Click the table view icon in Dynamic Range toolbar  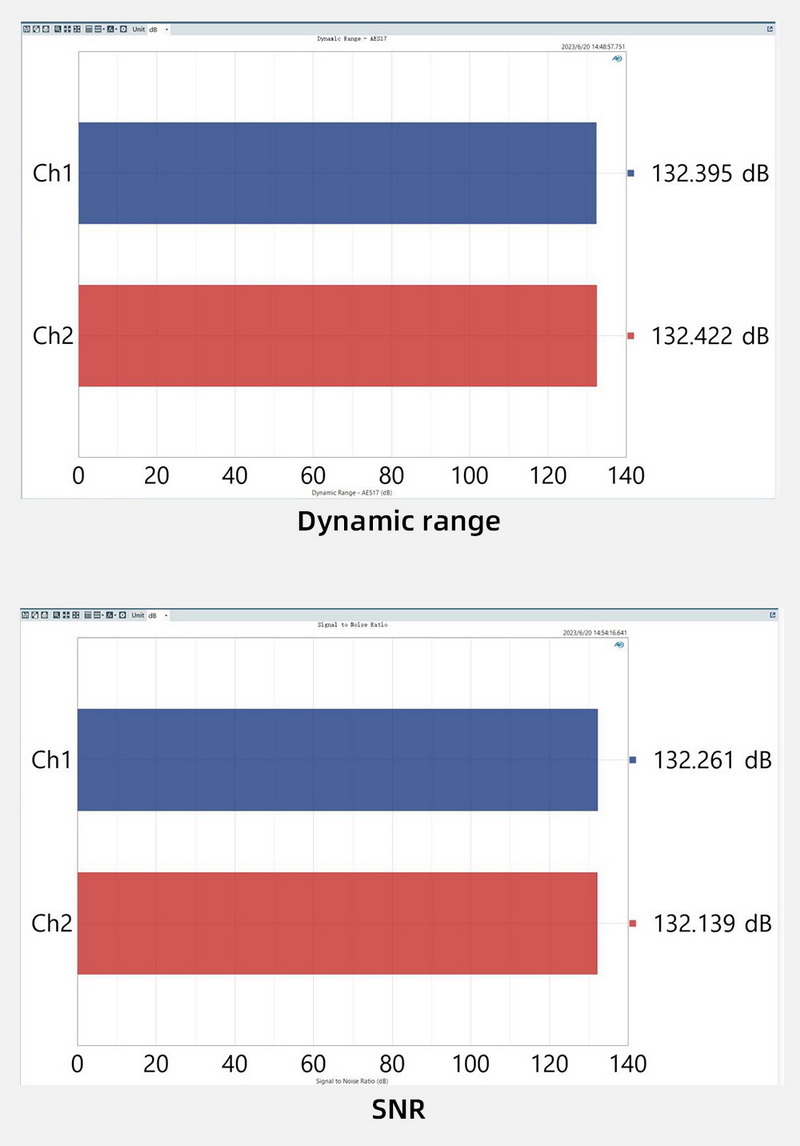(89, 29)
